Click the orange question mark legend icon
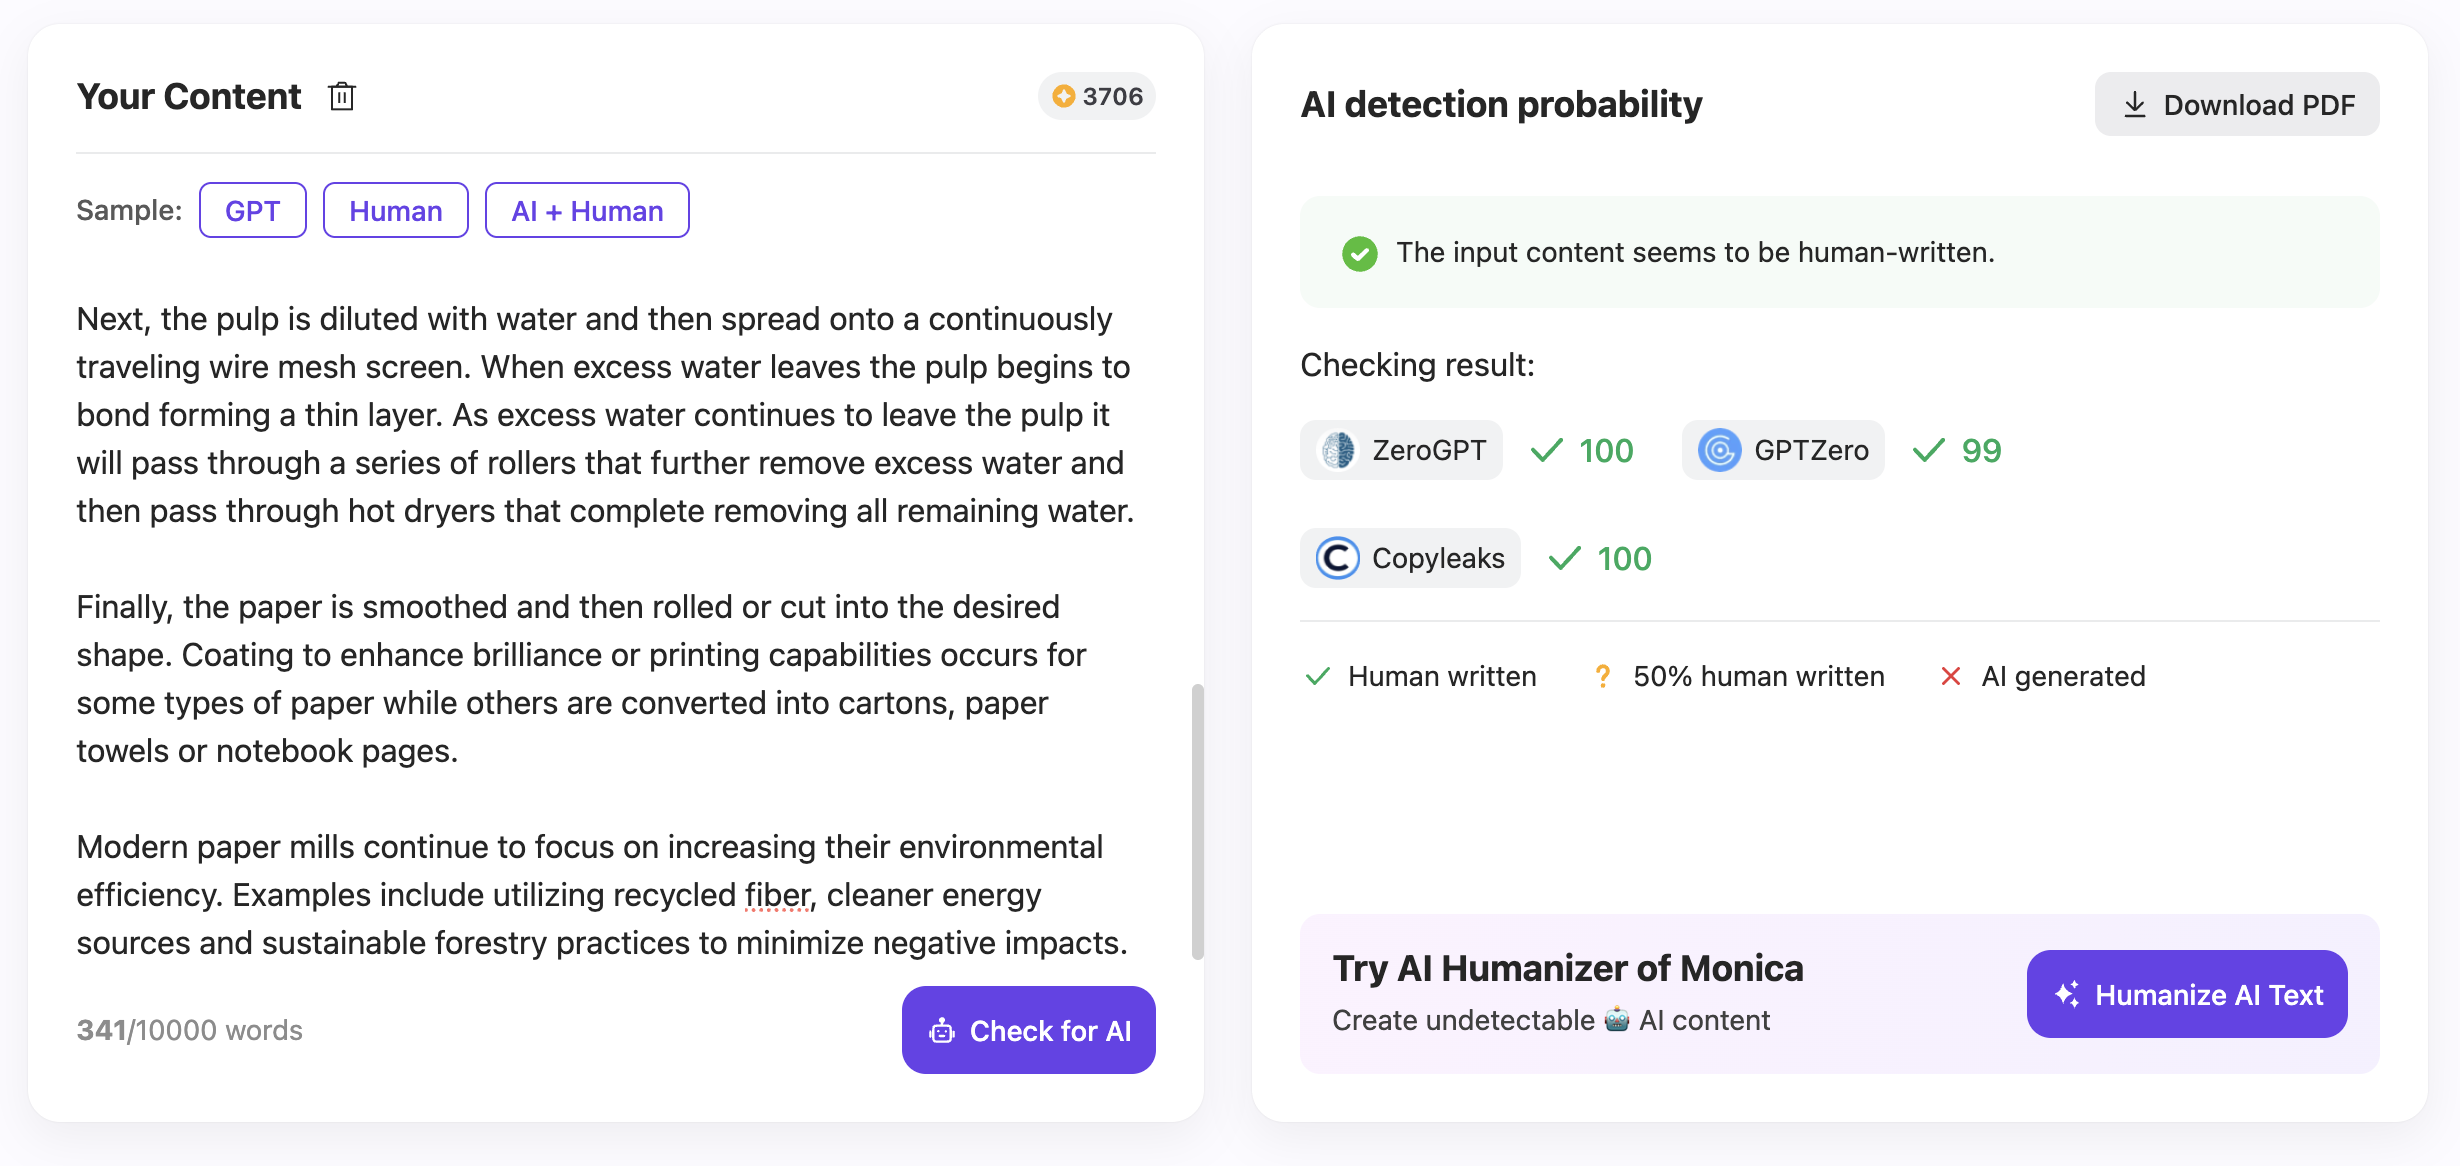Screen dimensions: 2460x1166 [1602, 676]
